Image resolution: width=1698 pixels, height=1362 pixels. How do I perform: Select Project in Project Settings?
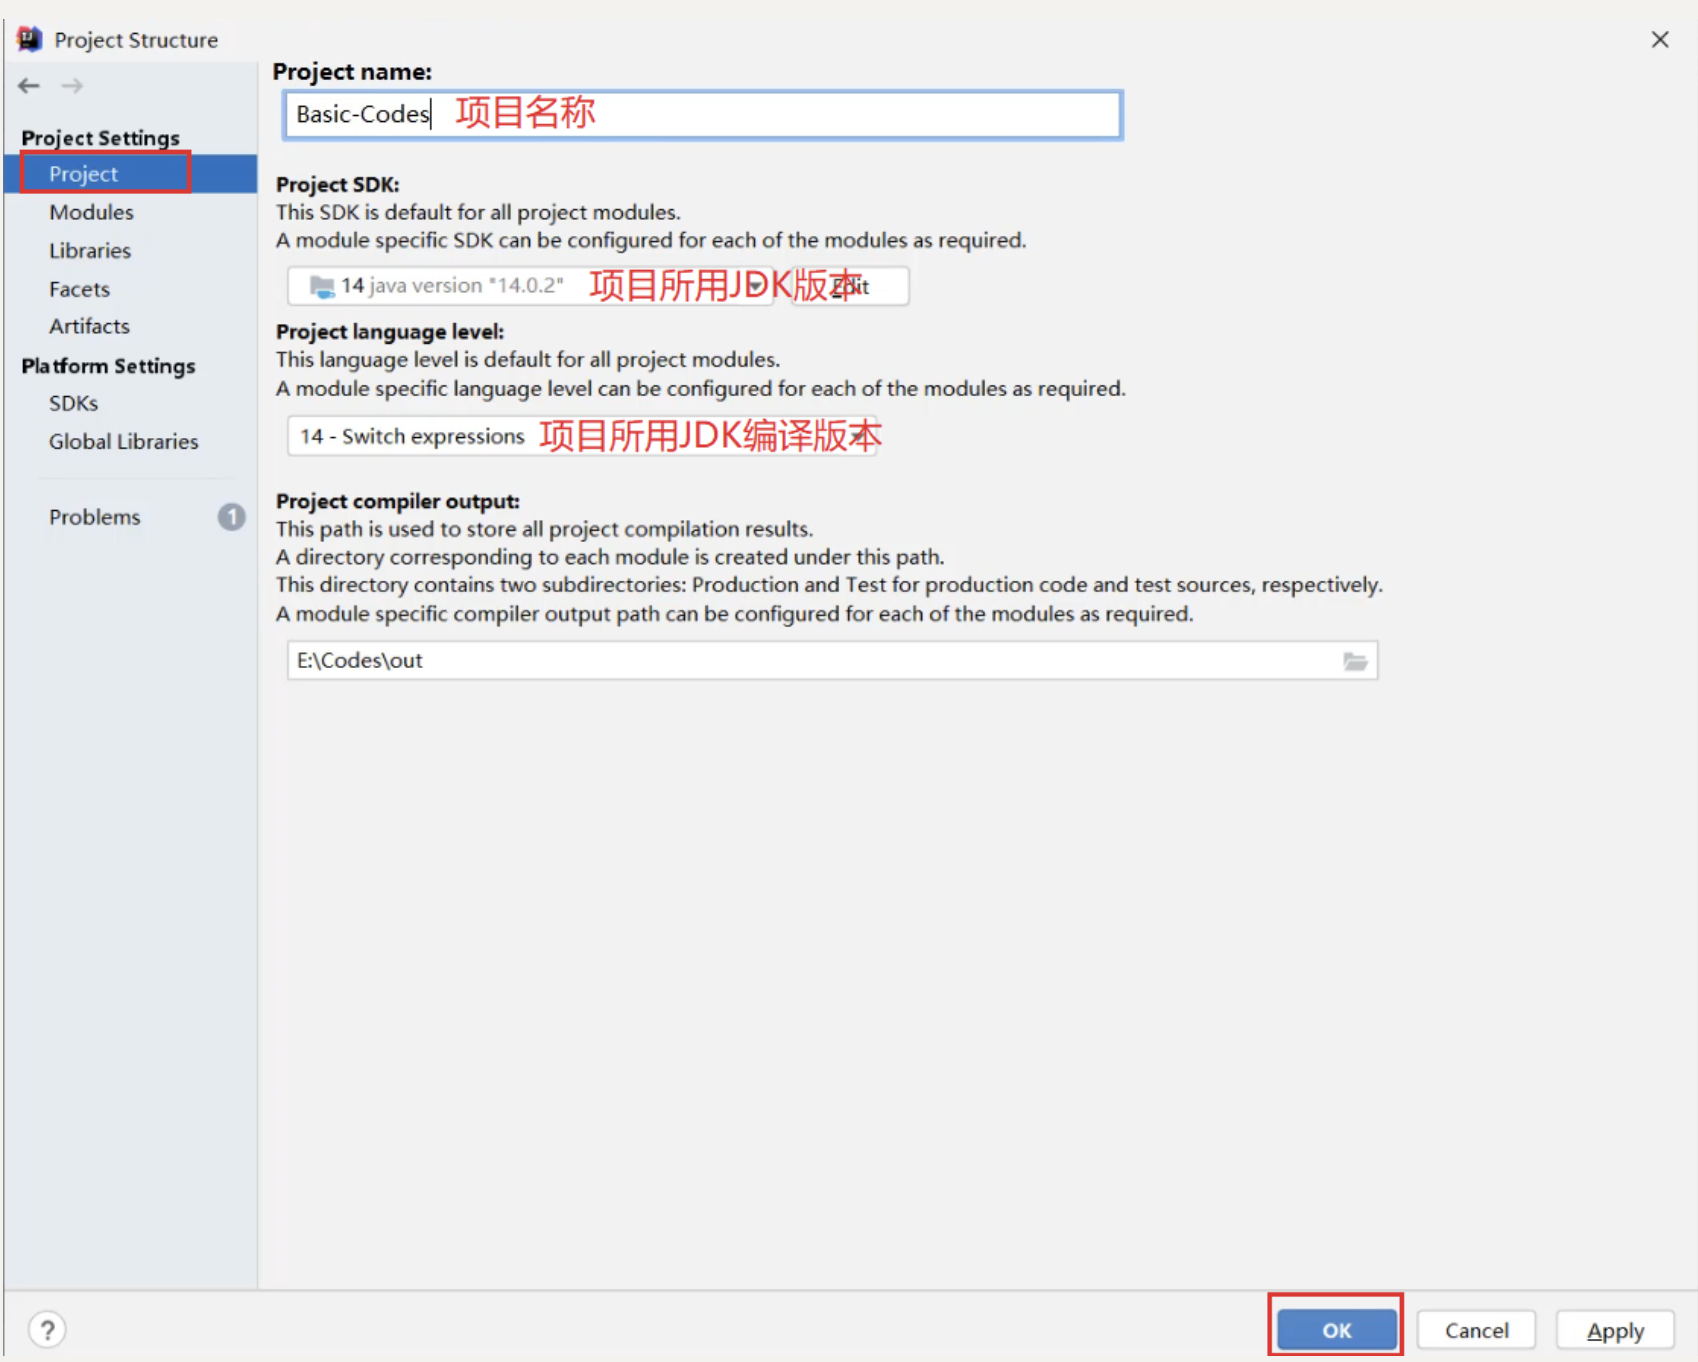pos(84,174)
